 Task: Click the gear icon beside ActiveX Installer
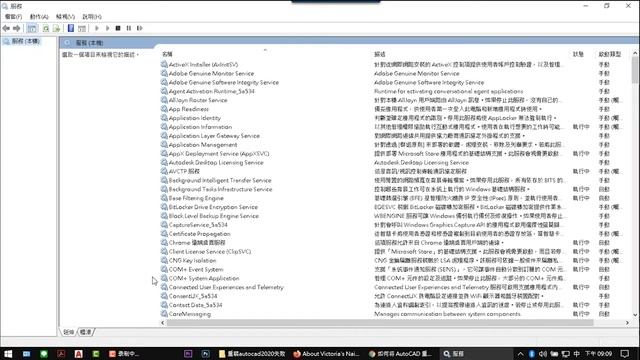pos(164,64)
